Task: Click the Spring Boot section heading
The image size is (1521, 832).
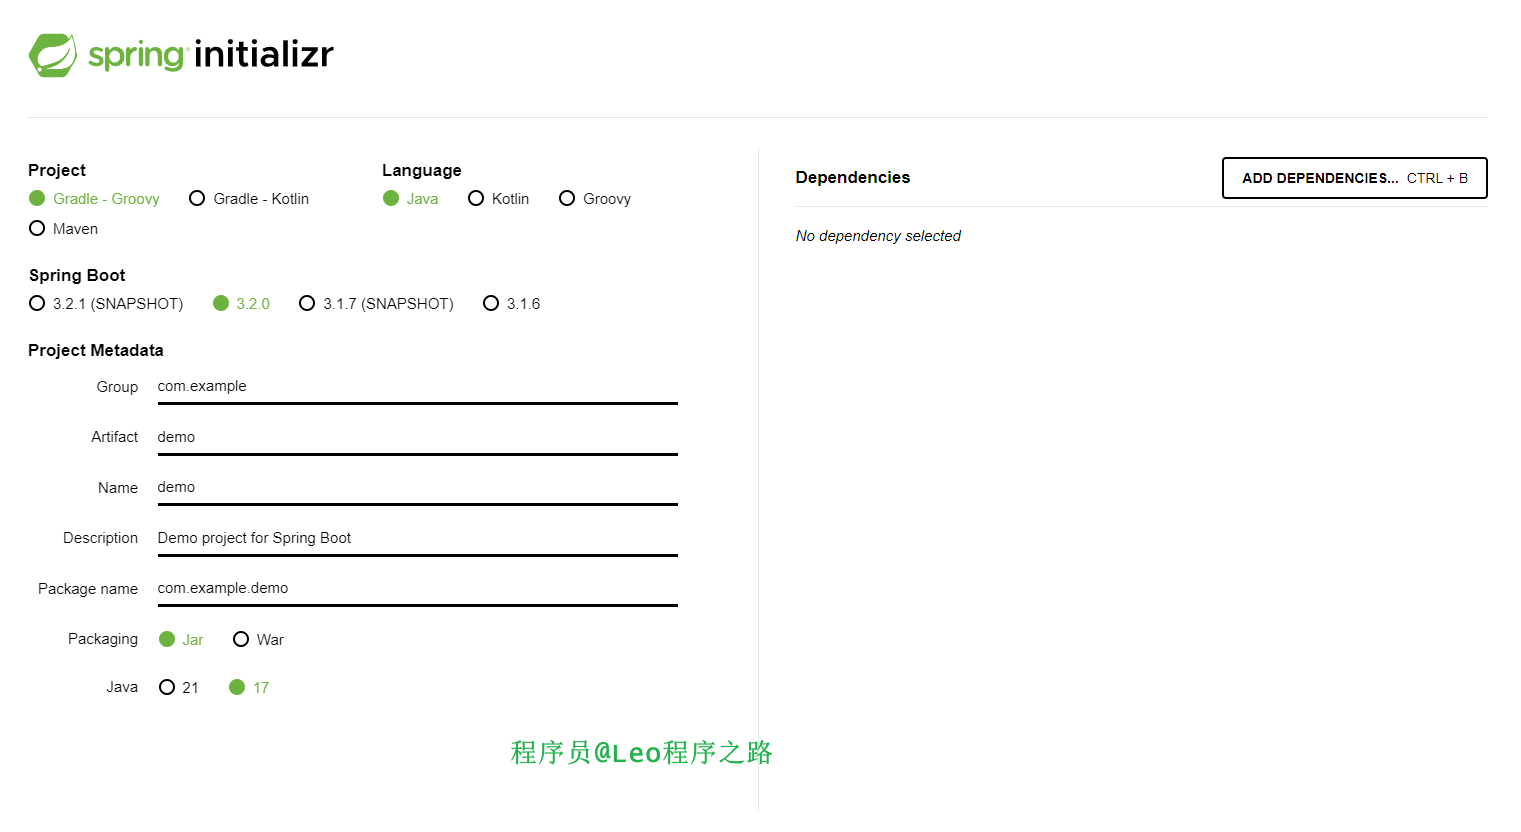Action: (x=77, y=276)
